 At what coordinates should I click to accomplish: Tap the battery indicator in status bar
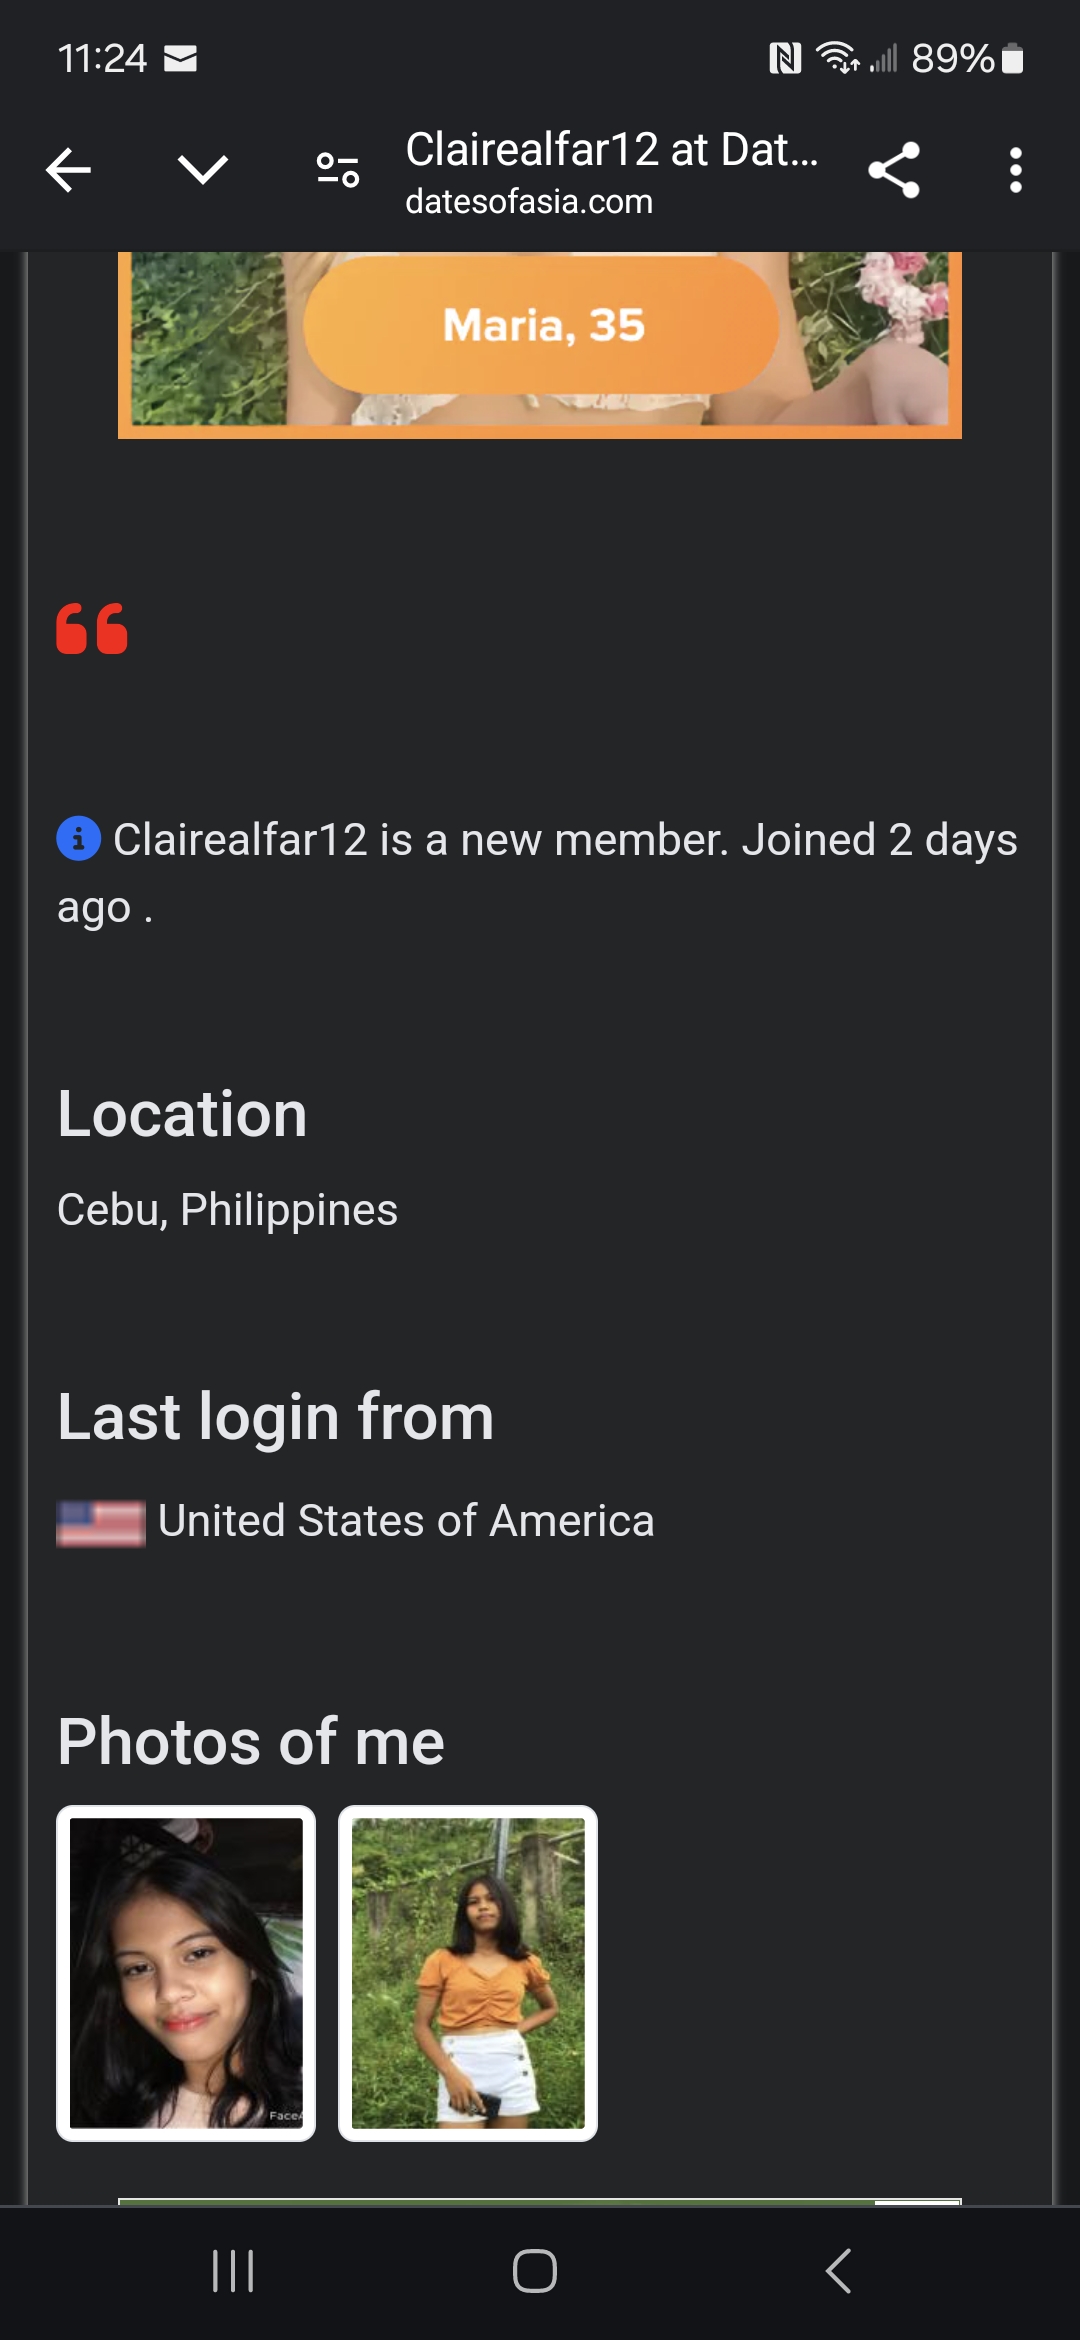[x=1012, y=59]
